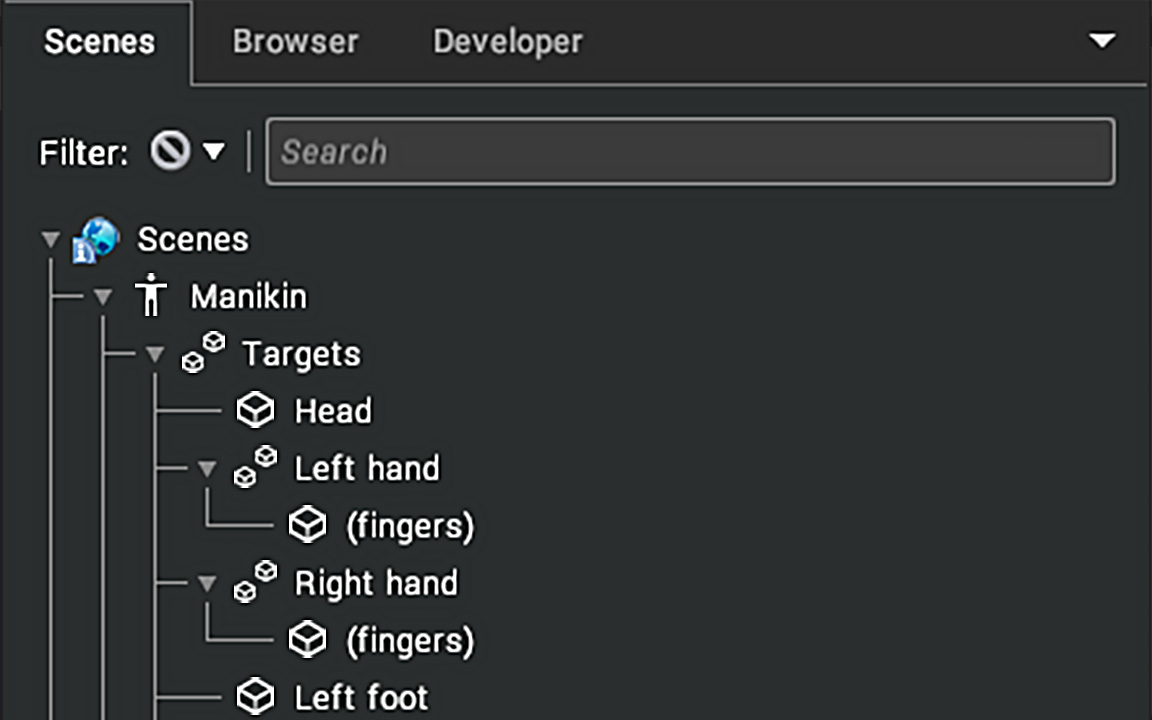This screenshot has height=720, width=1152.
Task: Switch to the Developer tab
Action: click(508, 42)
